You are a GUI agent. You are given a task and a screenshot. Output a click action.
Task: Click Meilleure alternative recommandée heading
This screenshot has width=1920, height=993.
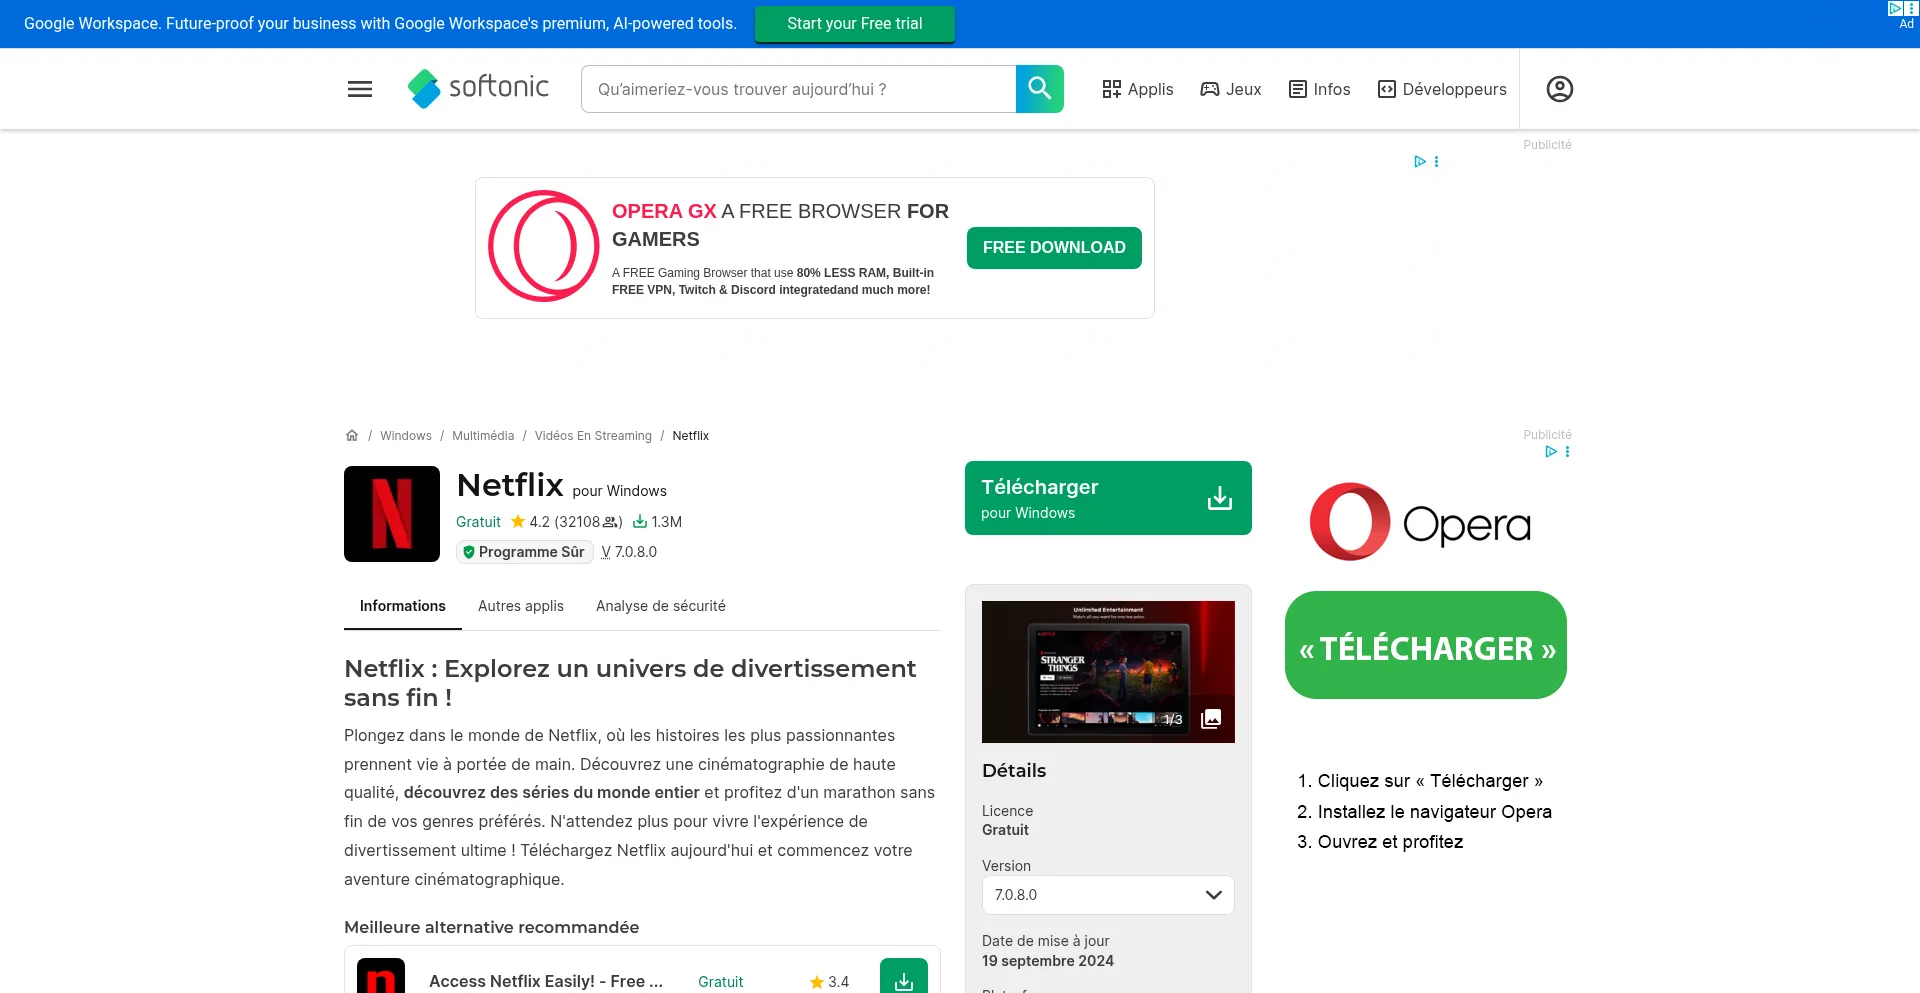(492, 928)
